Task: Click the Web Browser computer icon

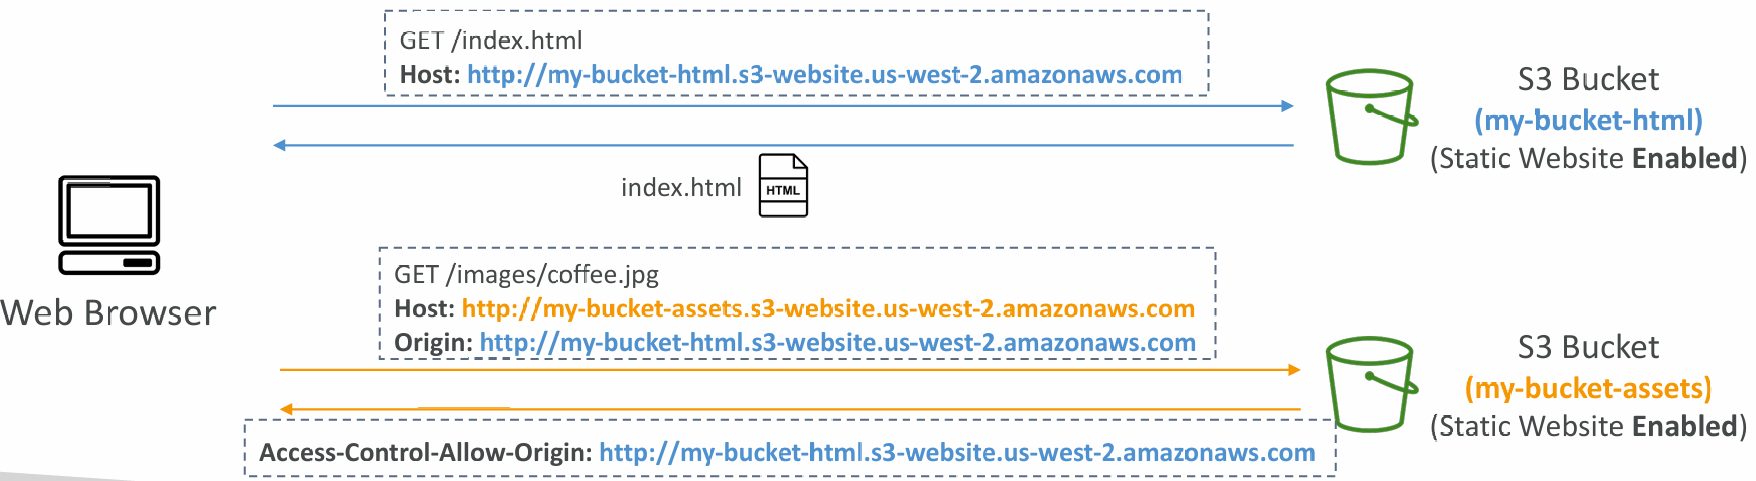Action: 109,225
